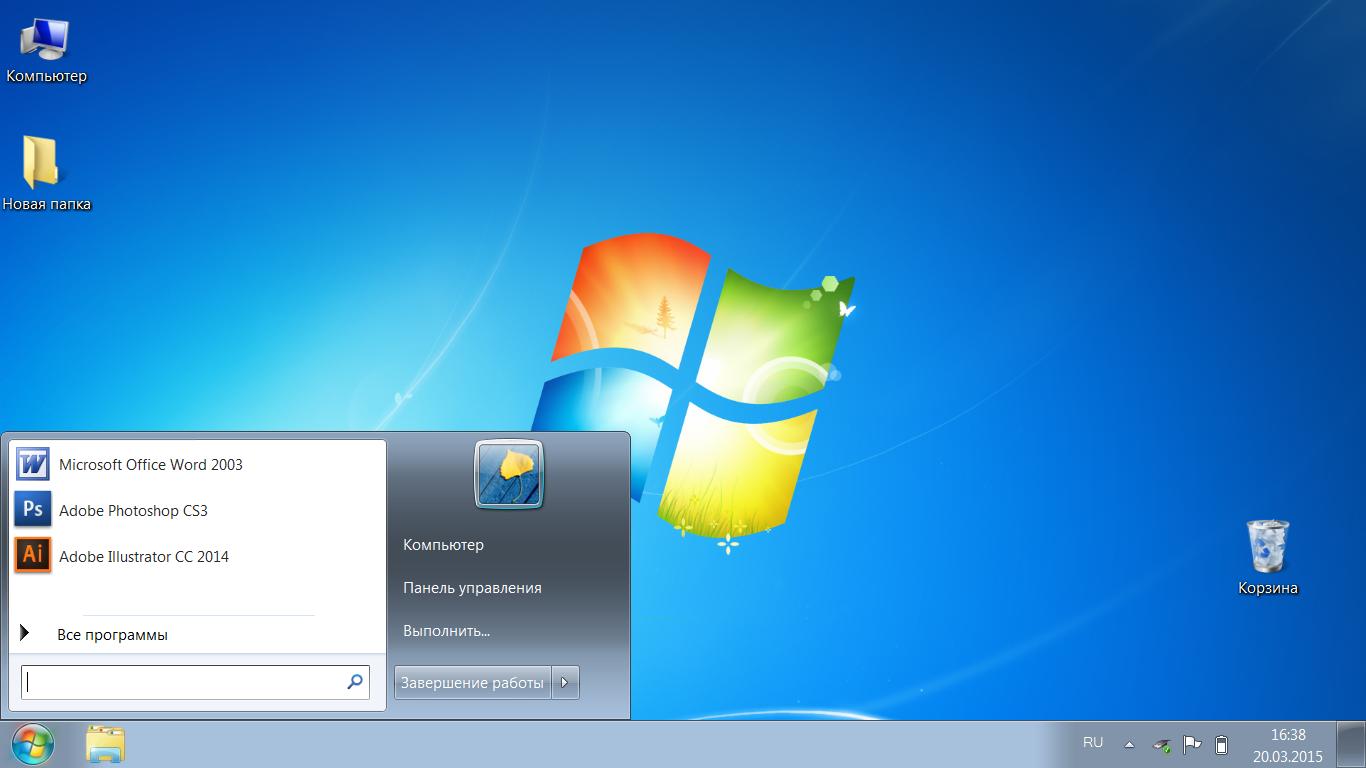The image size is (1366, 768).
Task: Open Компьютер from the Start menu
Action: point(443,545)
